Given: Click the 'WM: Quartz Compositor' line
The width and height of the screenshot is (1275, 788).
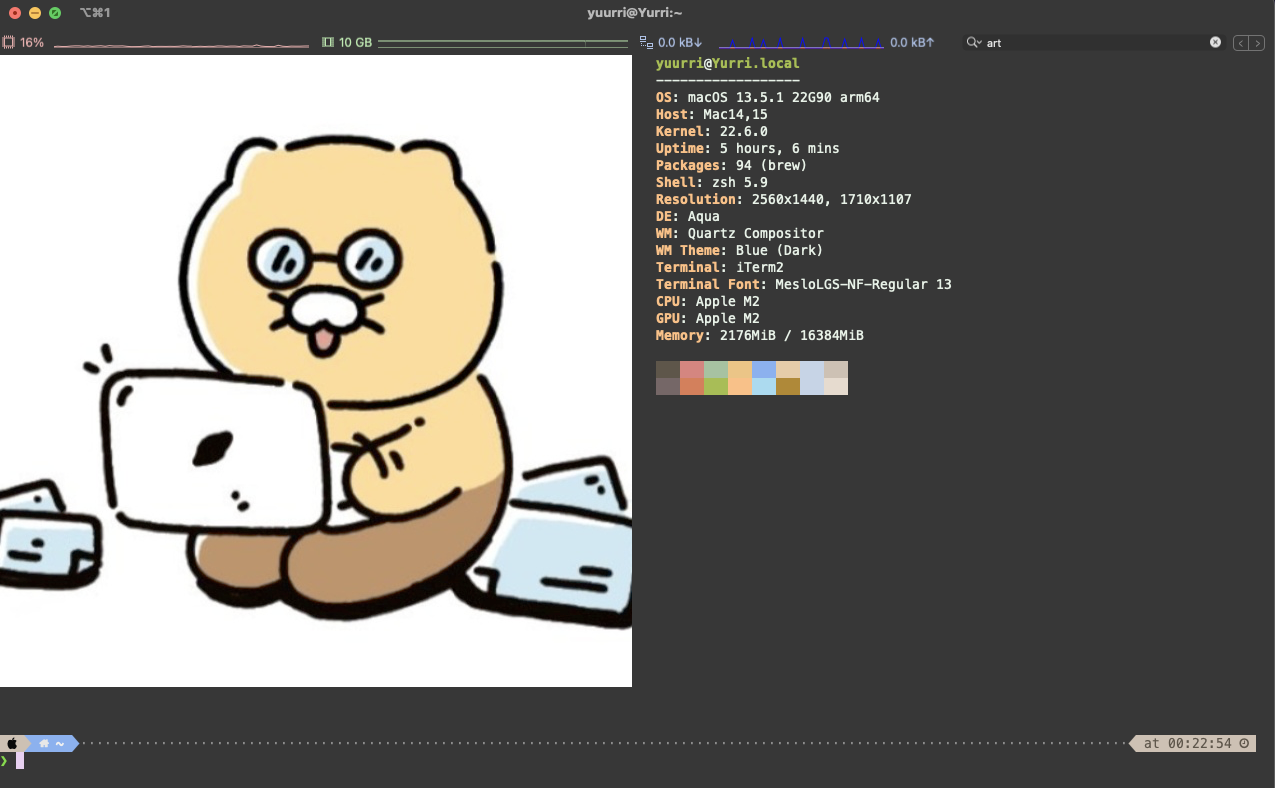Looking at the screenshot, I should (740, 233).
